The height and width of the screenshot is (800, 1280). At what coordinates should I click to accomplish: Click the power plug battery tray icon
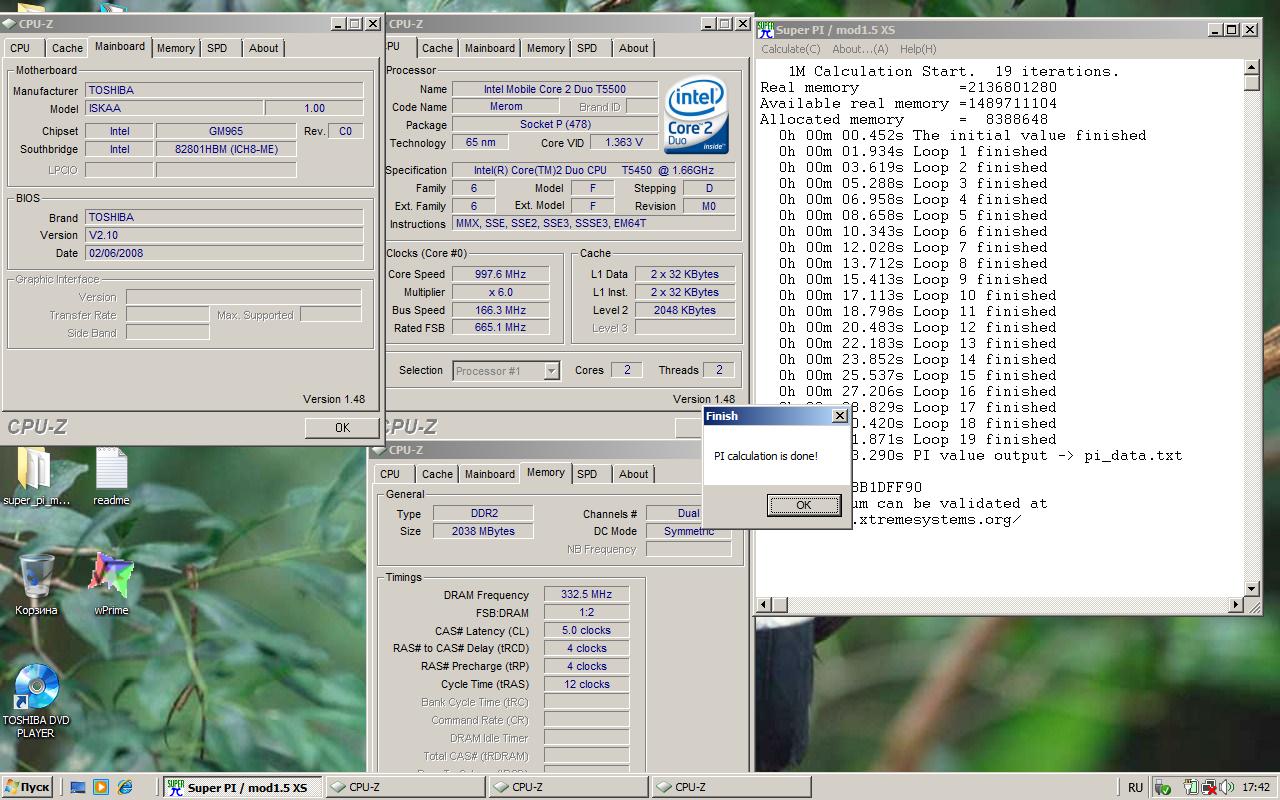1191,787
